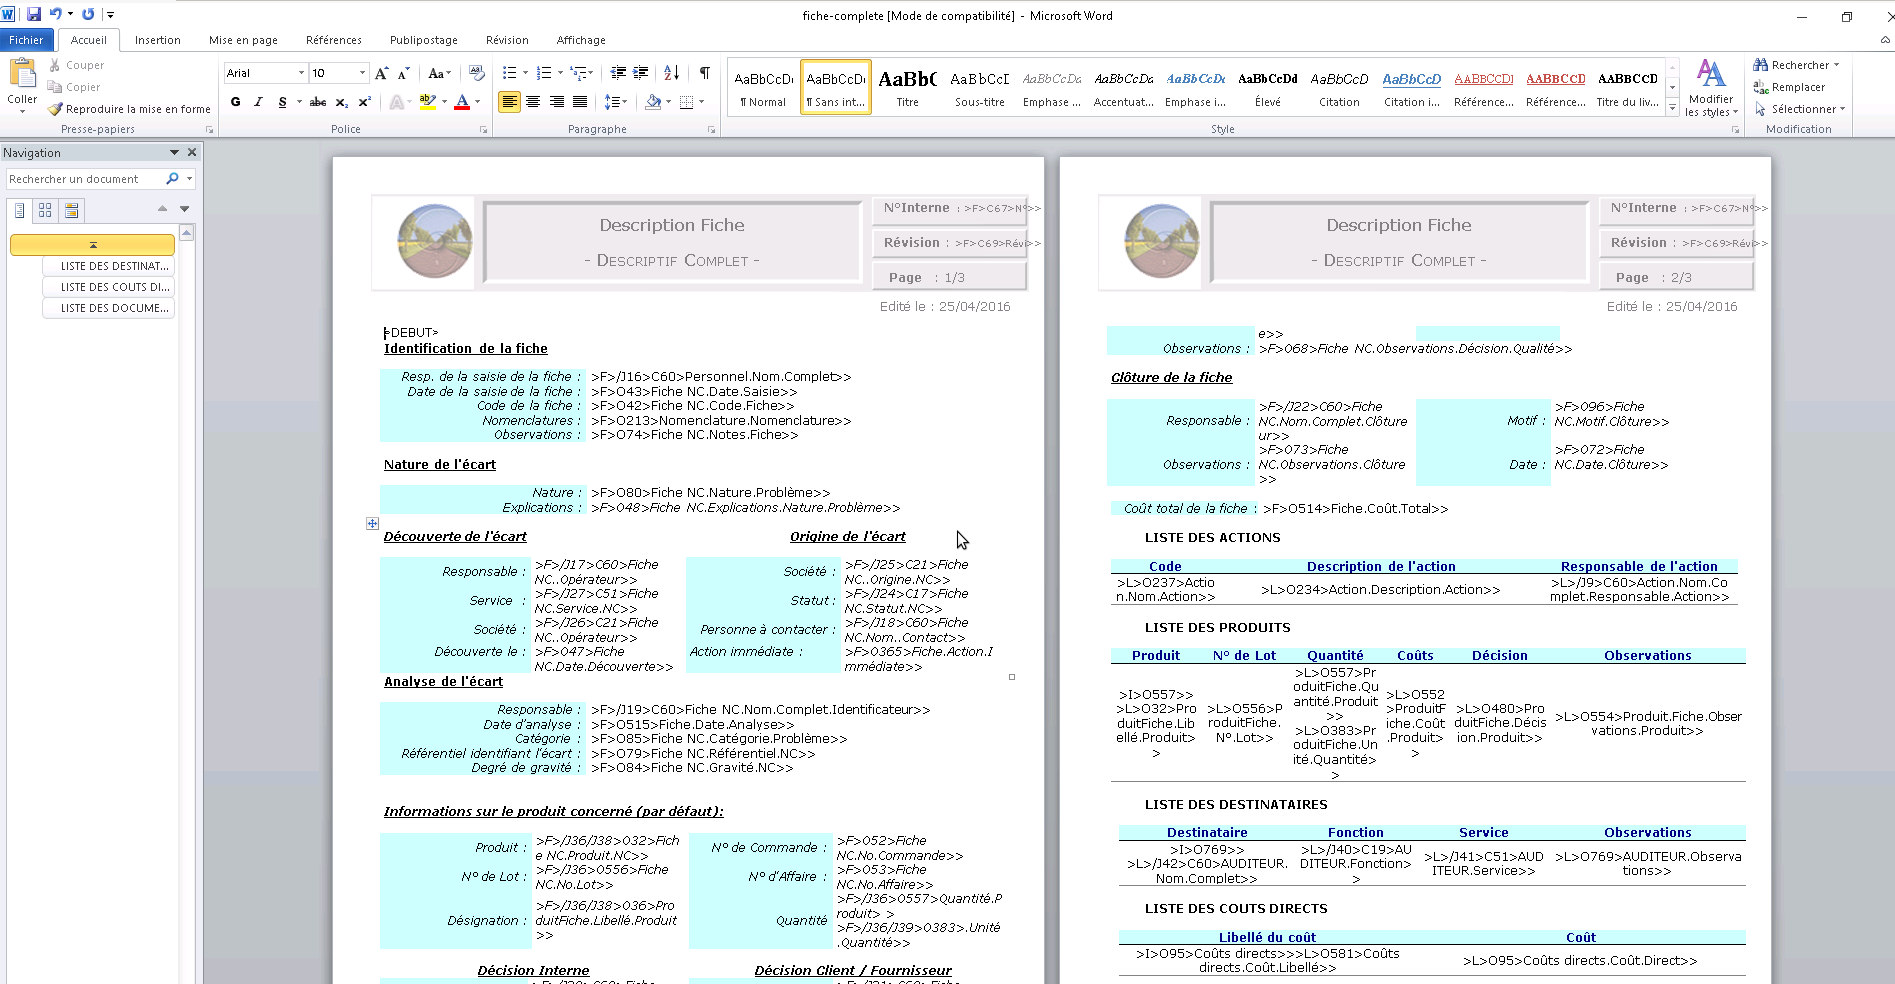Apply the Sous-titre style
Image resolution: width=1895 pixels, height=984 pixels.
979,87
